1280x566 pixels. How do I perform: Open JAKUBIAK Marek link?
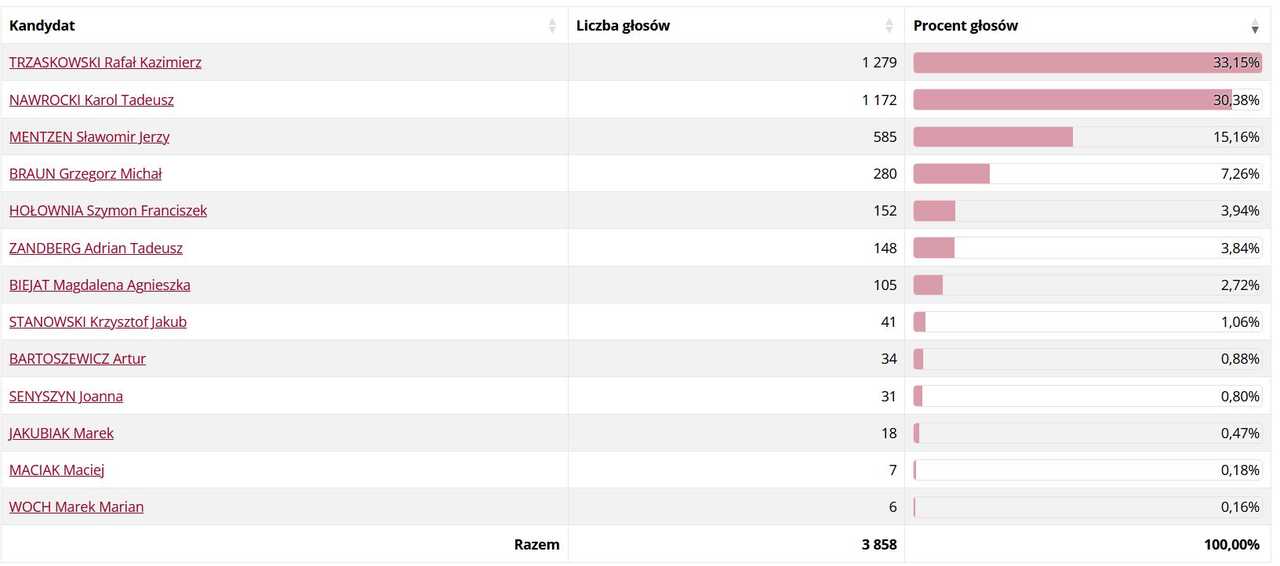[61, 433]
